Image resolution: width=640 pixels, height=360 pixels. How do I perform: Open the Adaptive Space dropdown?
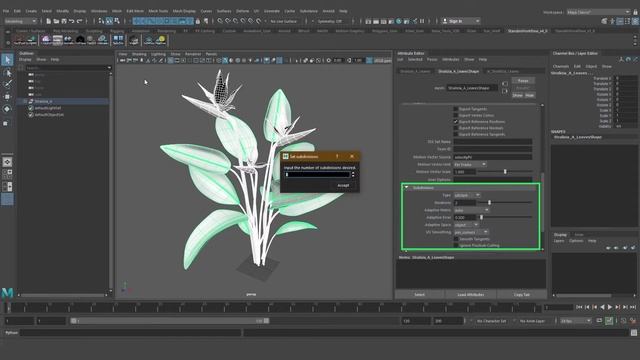pos(466,224)
